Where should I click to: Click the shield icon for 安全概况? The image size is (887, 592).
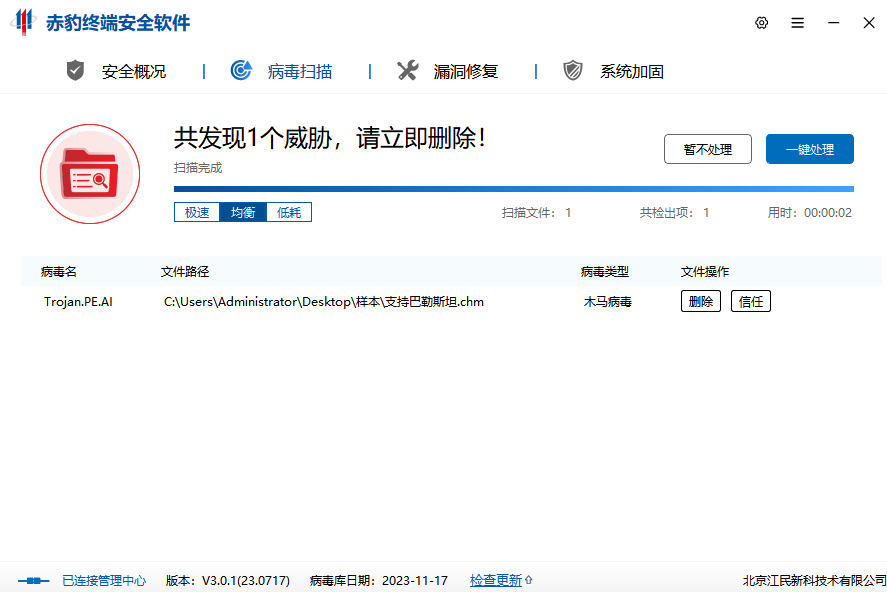[75, 70]
